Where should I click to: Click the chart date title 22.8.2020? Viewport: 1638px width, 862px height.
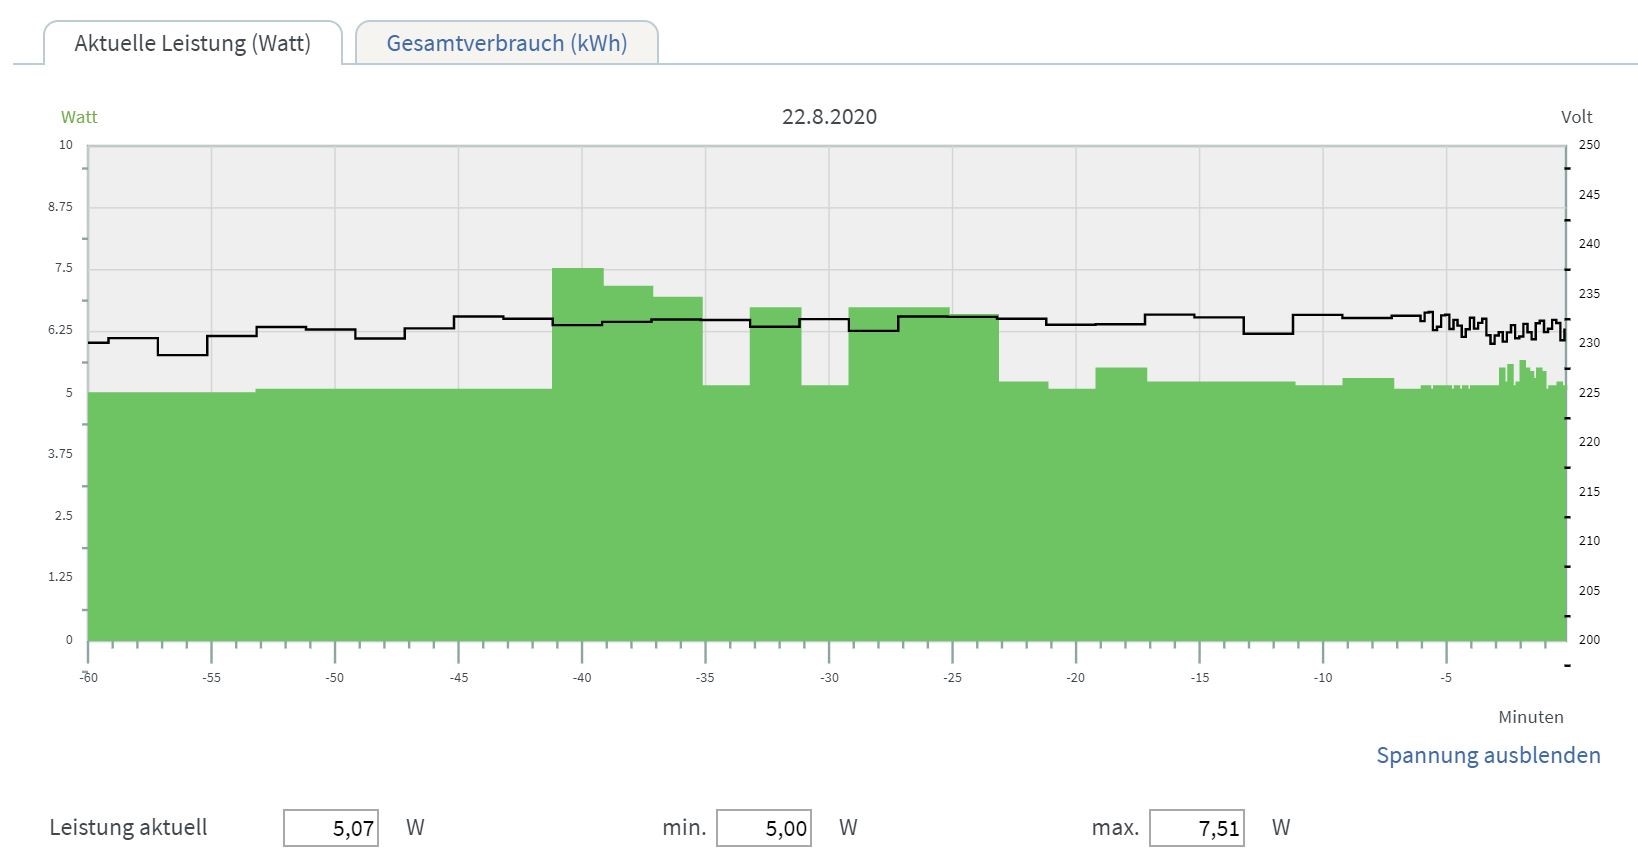[x=829, y=116]
